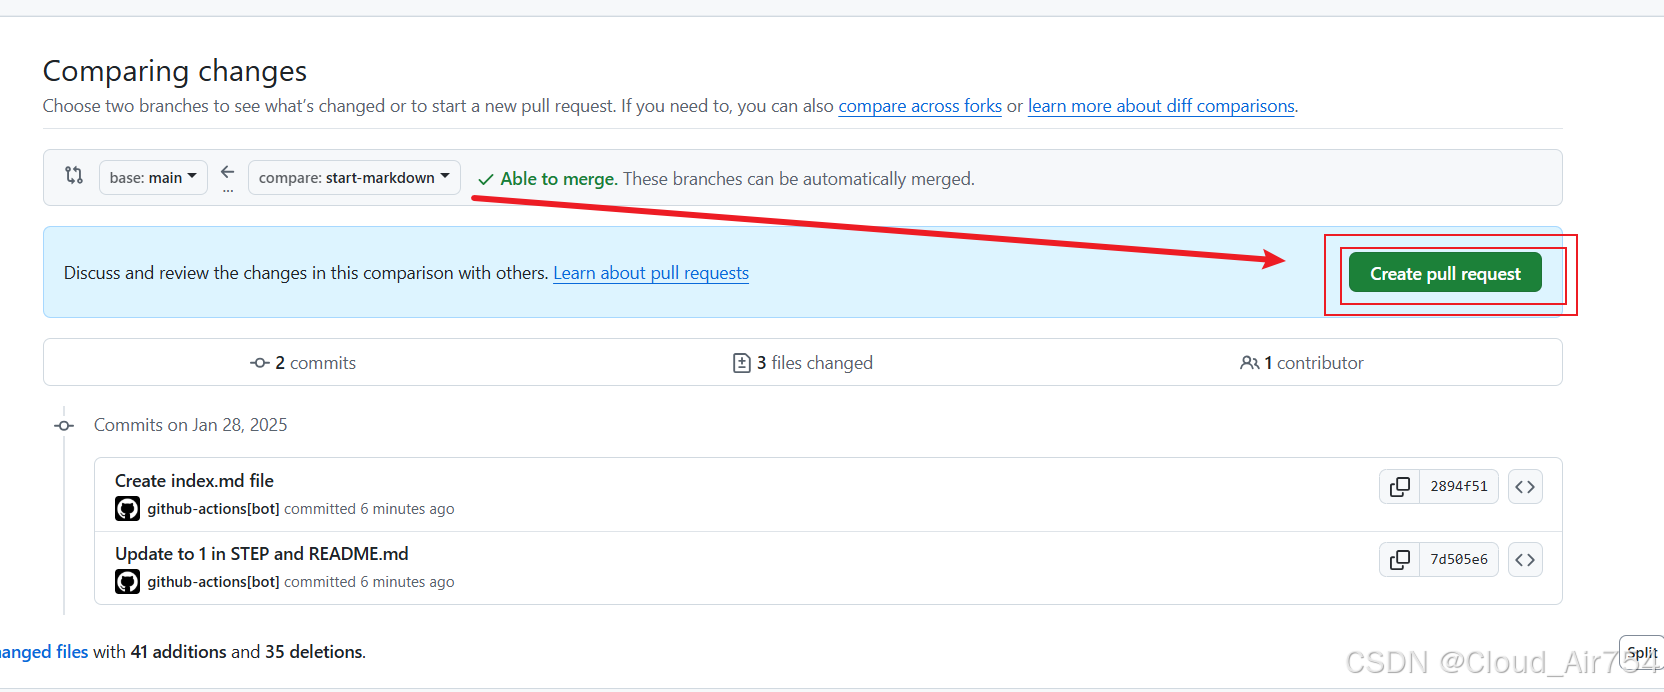Click the commits icon in 2 commits tab
Screen dimensions: 1664x692
pyautogui.click(x=260, y=363)
